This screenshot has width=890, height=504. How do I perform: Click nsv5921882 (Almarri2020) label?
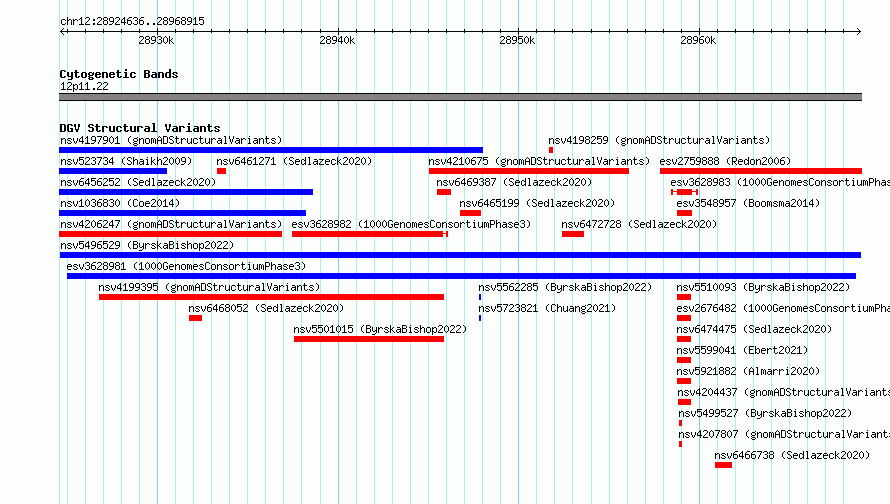[748, 371]
